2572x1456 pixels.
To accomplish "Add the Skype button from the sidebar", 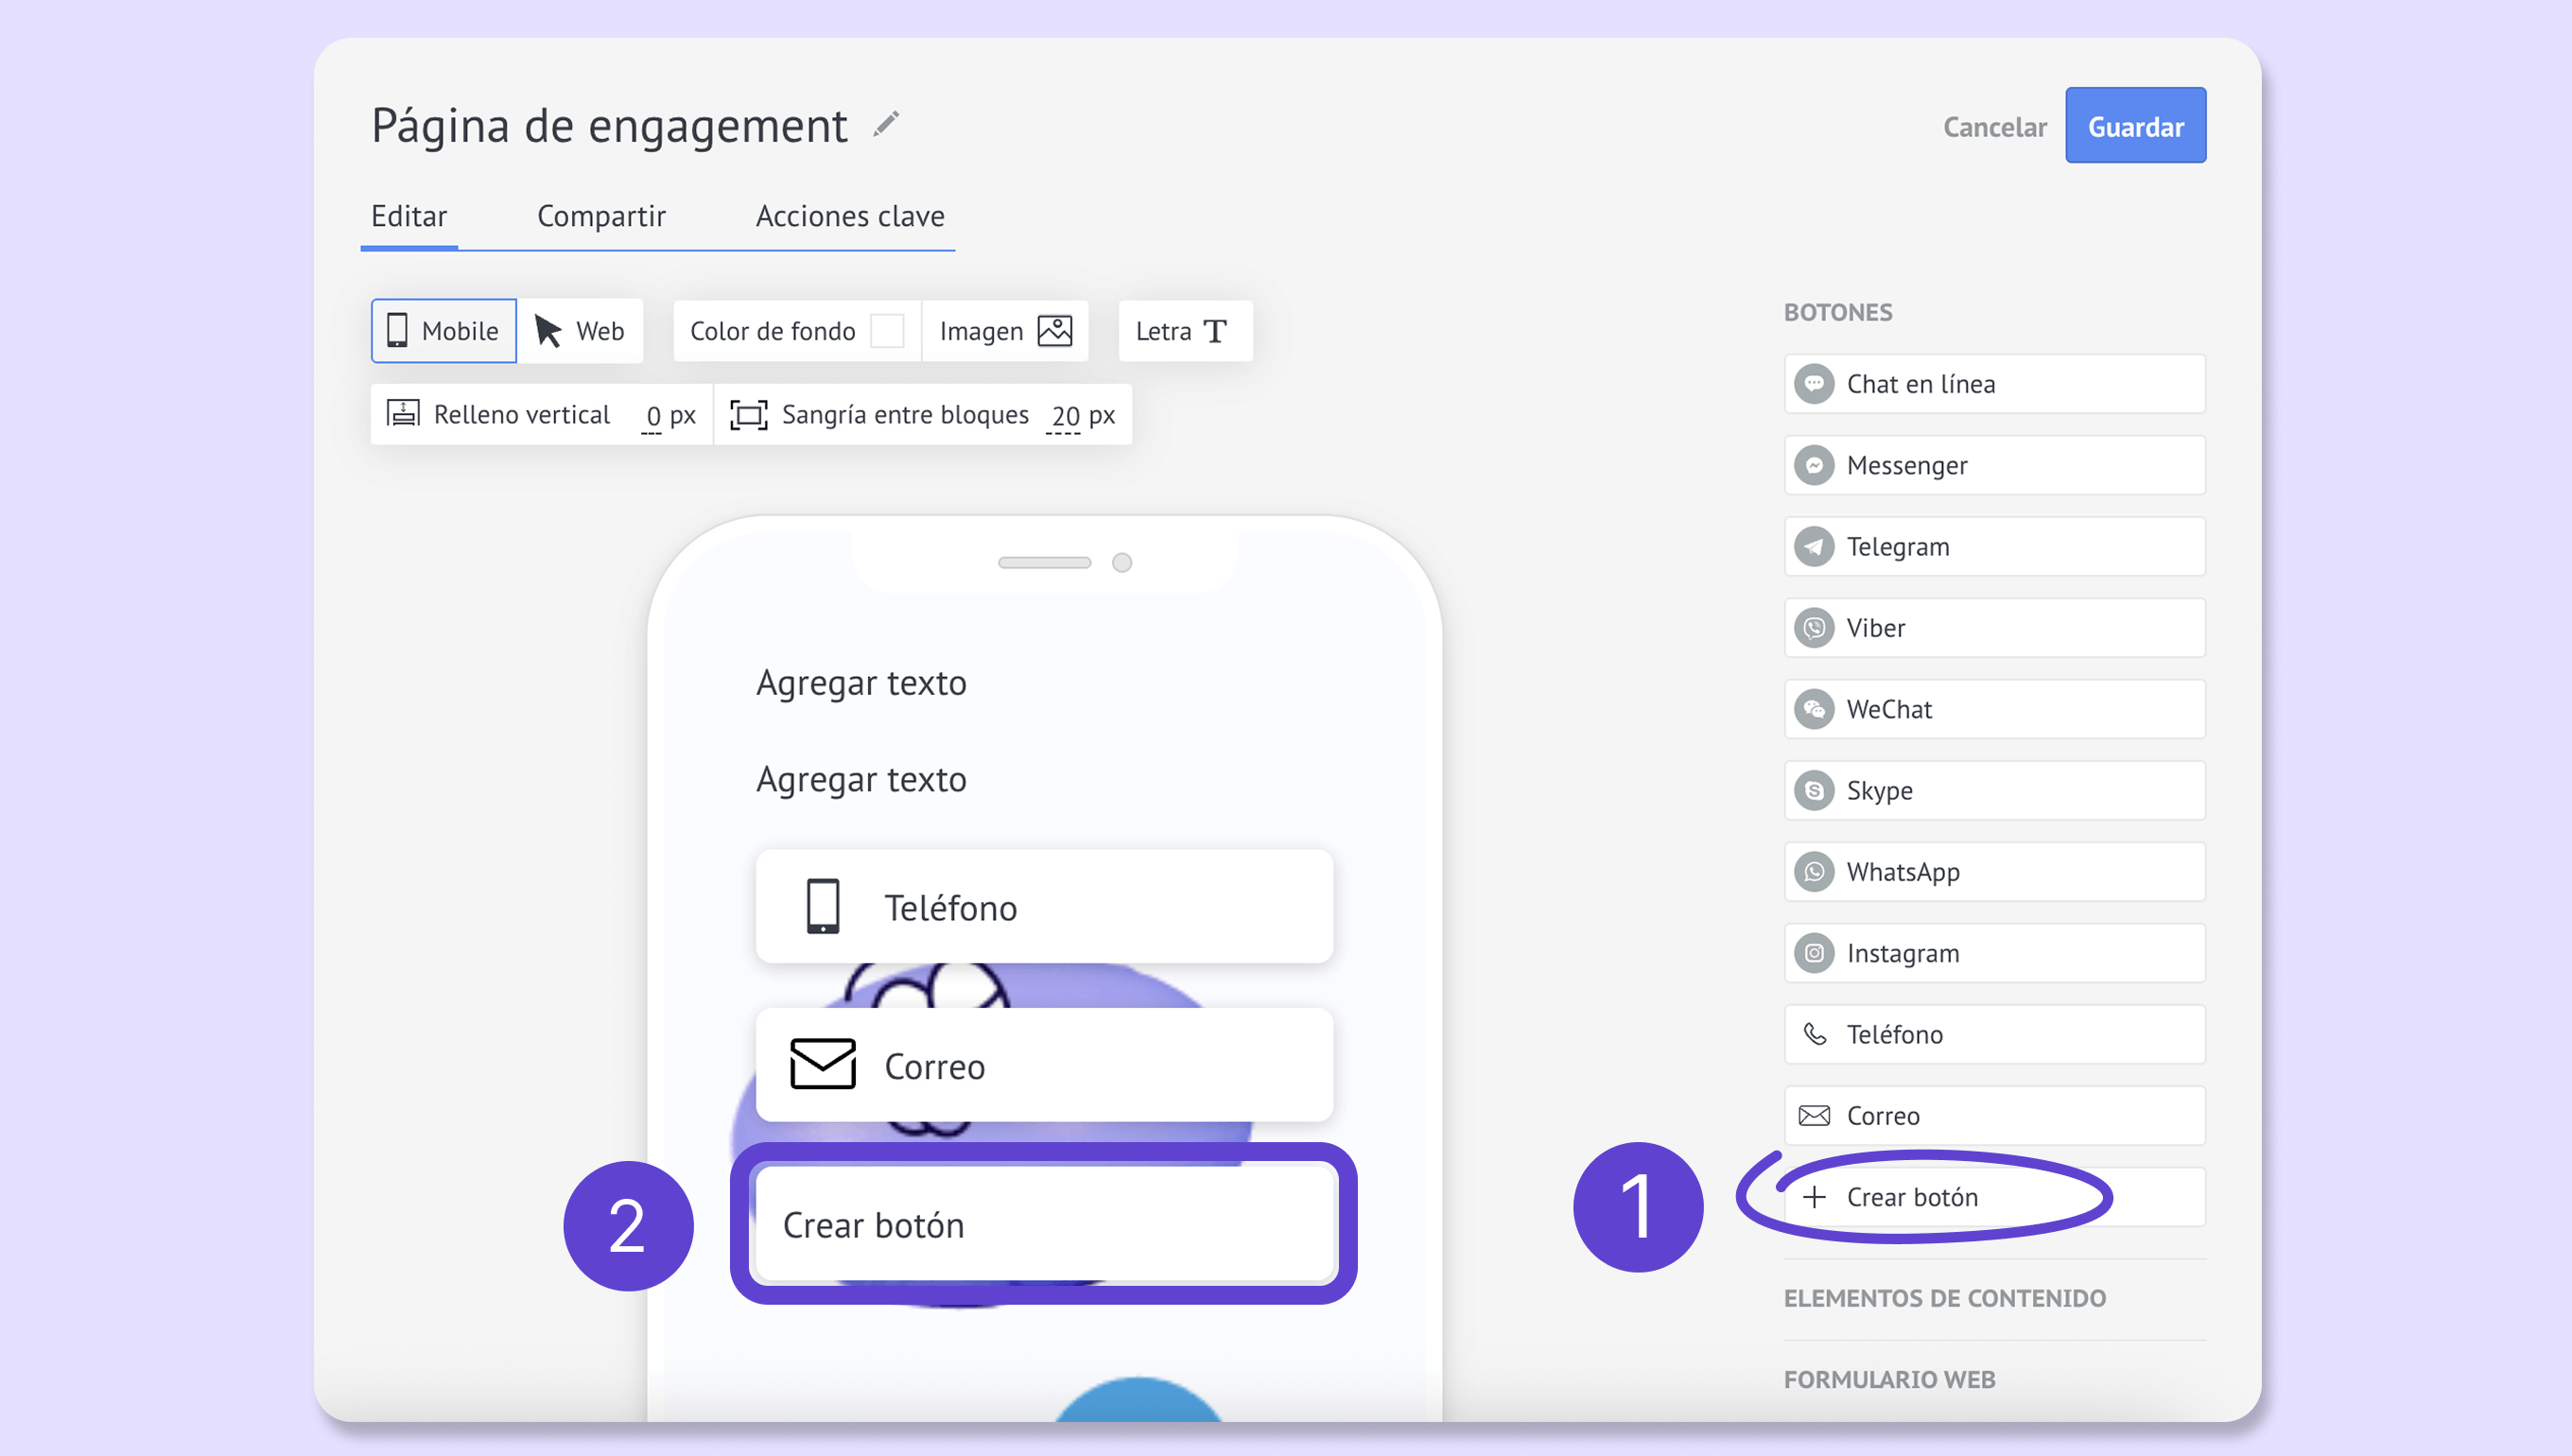I will 1993,791.
